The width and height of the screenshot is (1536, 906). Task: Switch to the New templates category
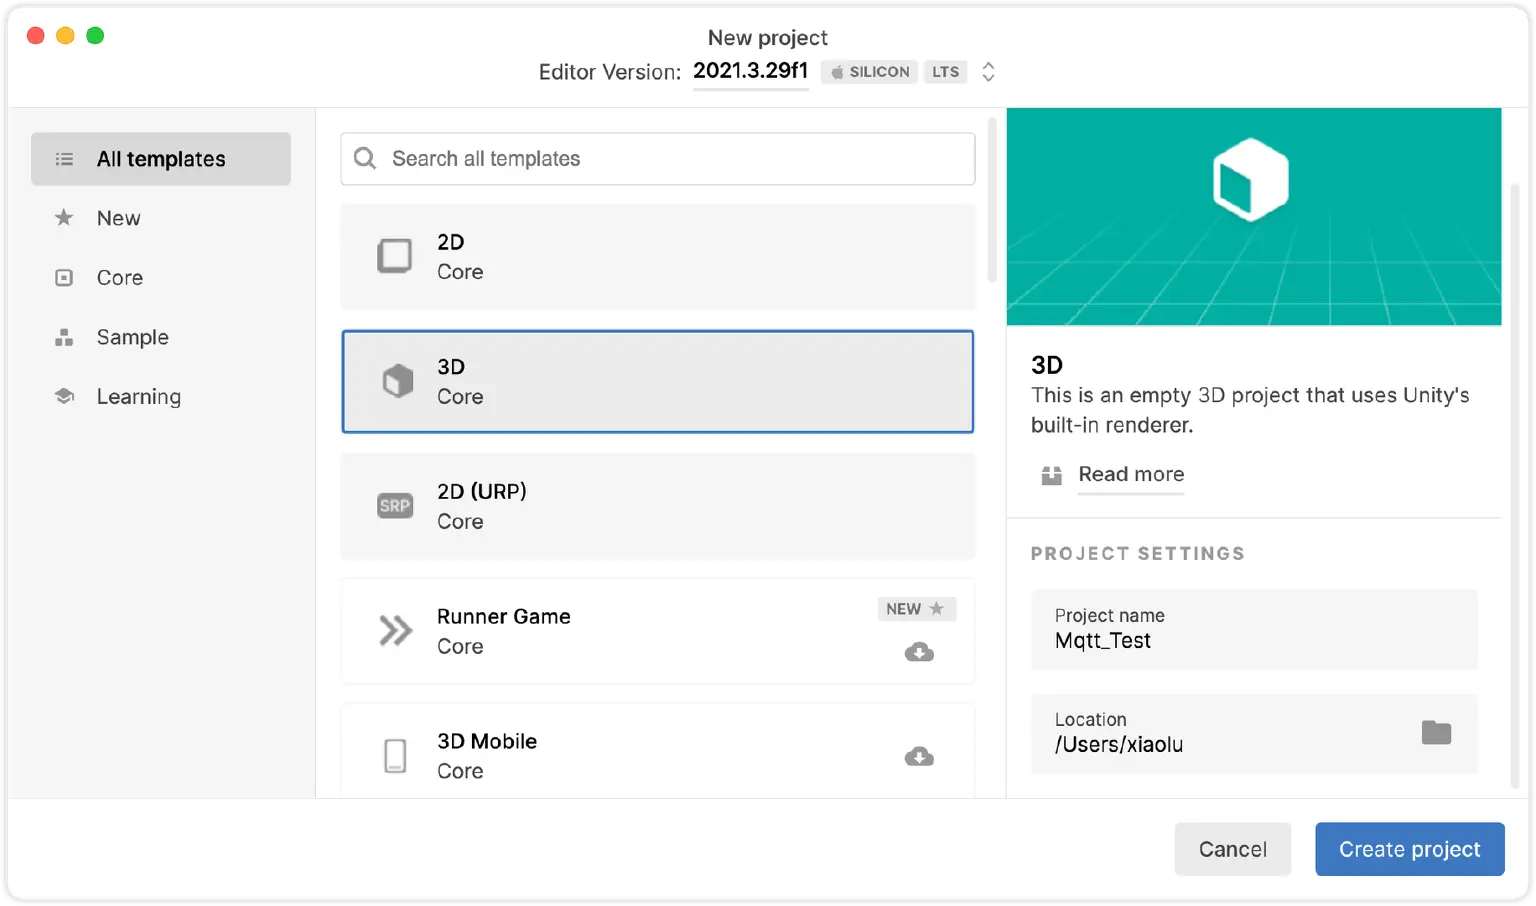coord(118,218)
